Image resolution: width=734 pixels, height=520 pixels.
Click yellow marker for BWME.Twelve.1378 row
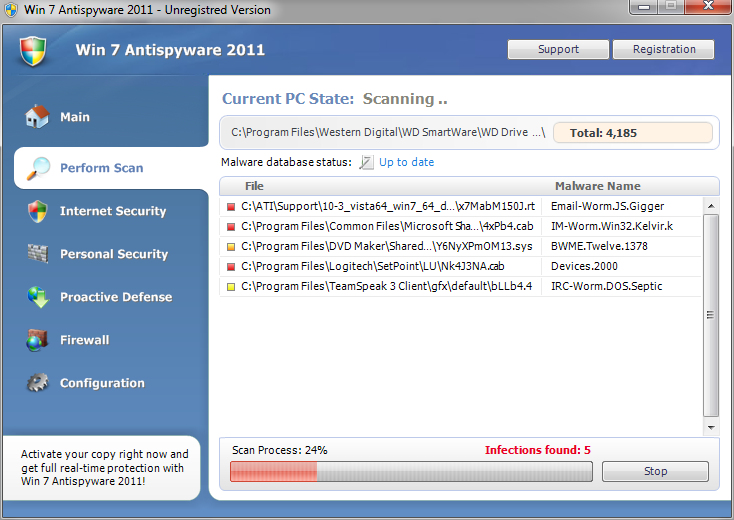tap(231, 246)
